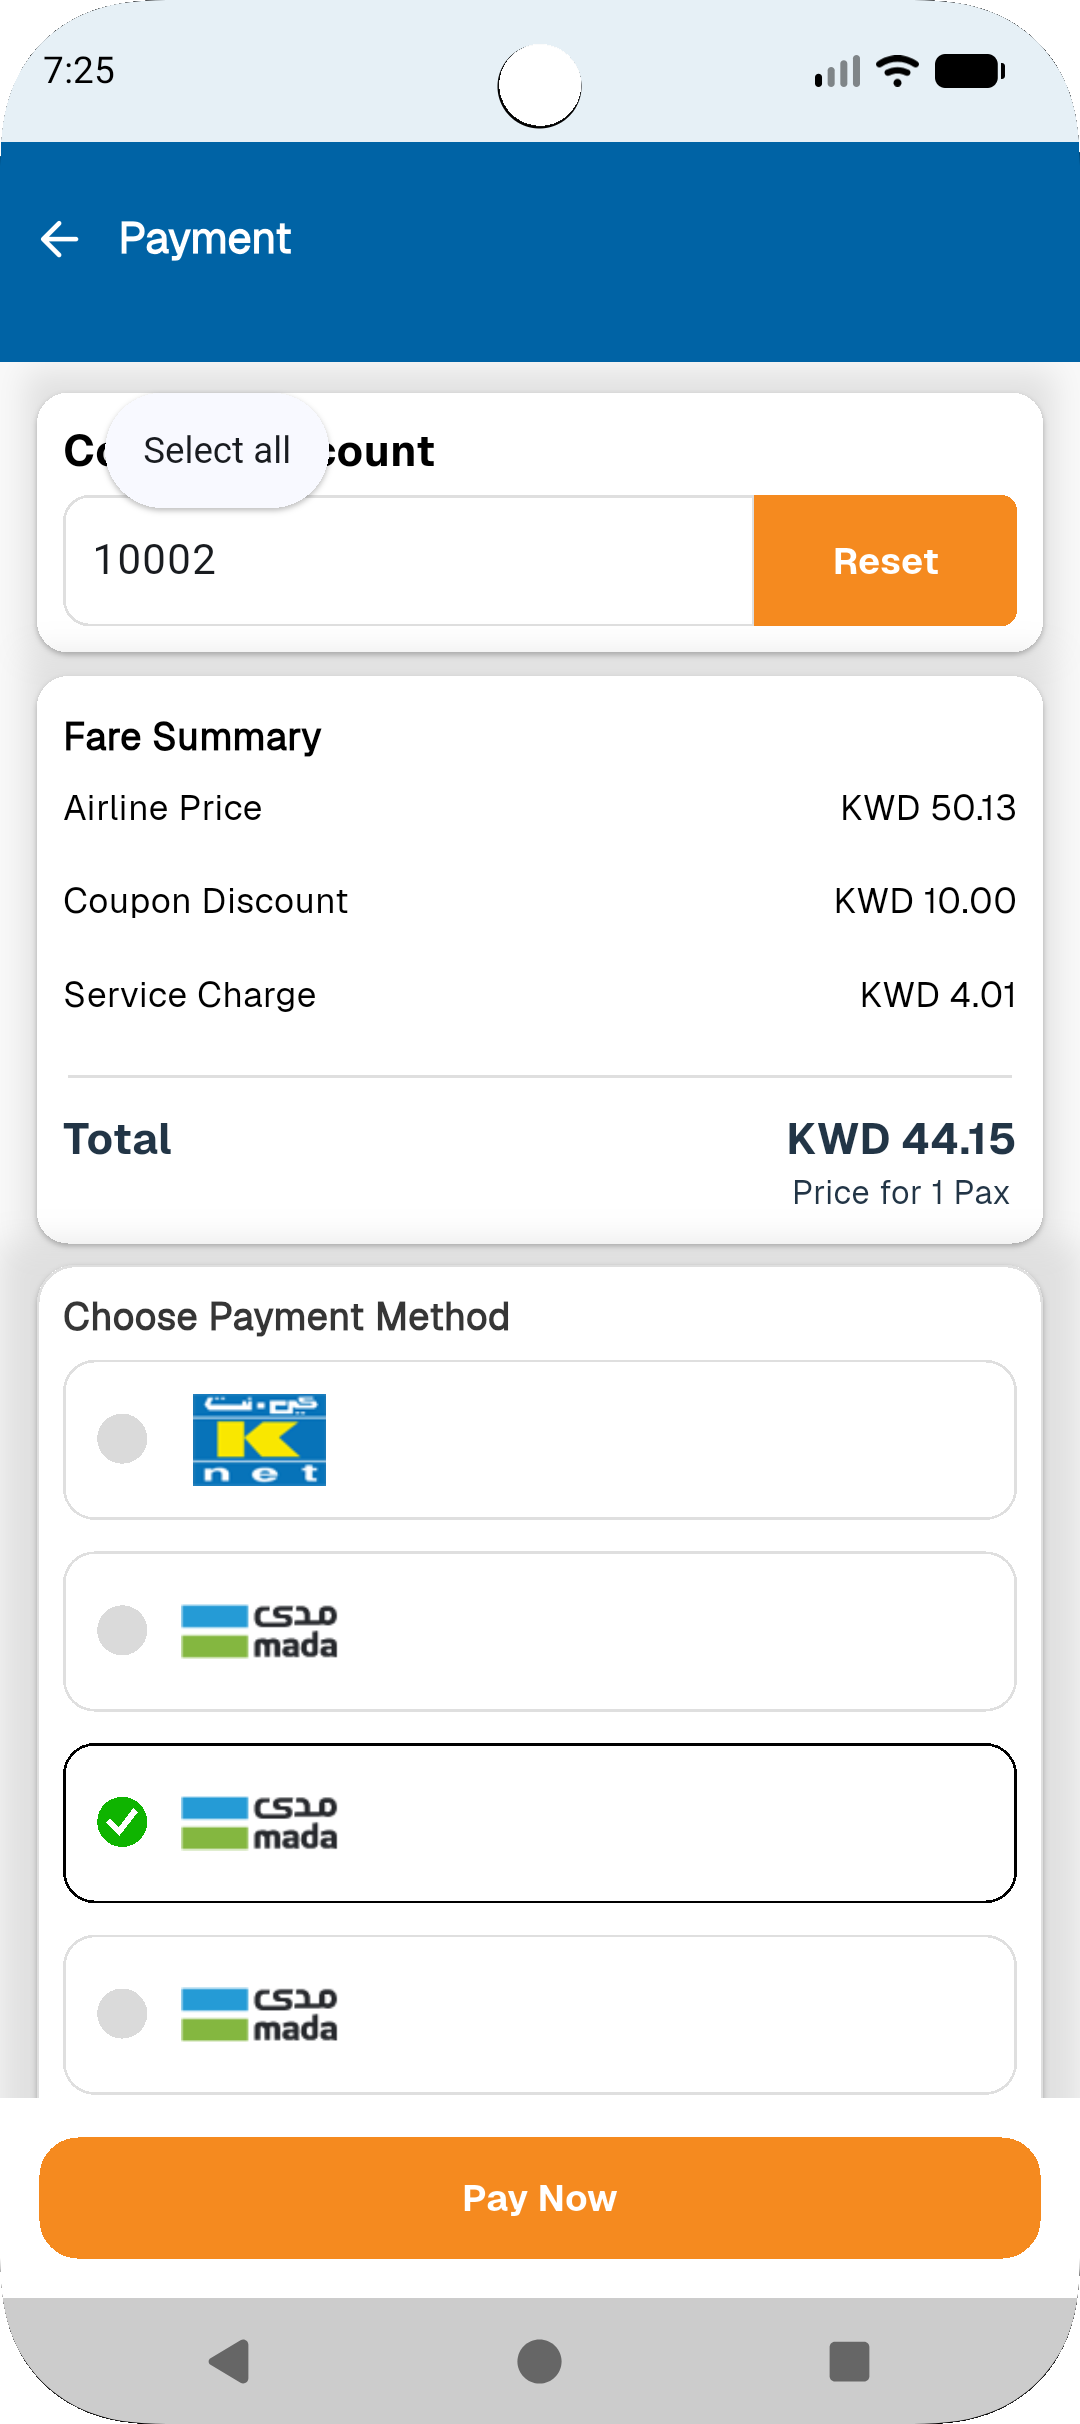Screen dimensions: 1080x2424
Task: Select the KNET radio button
Action: [x=122, y=1439]
